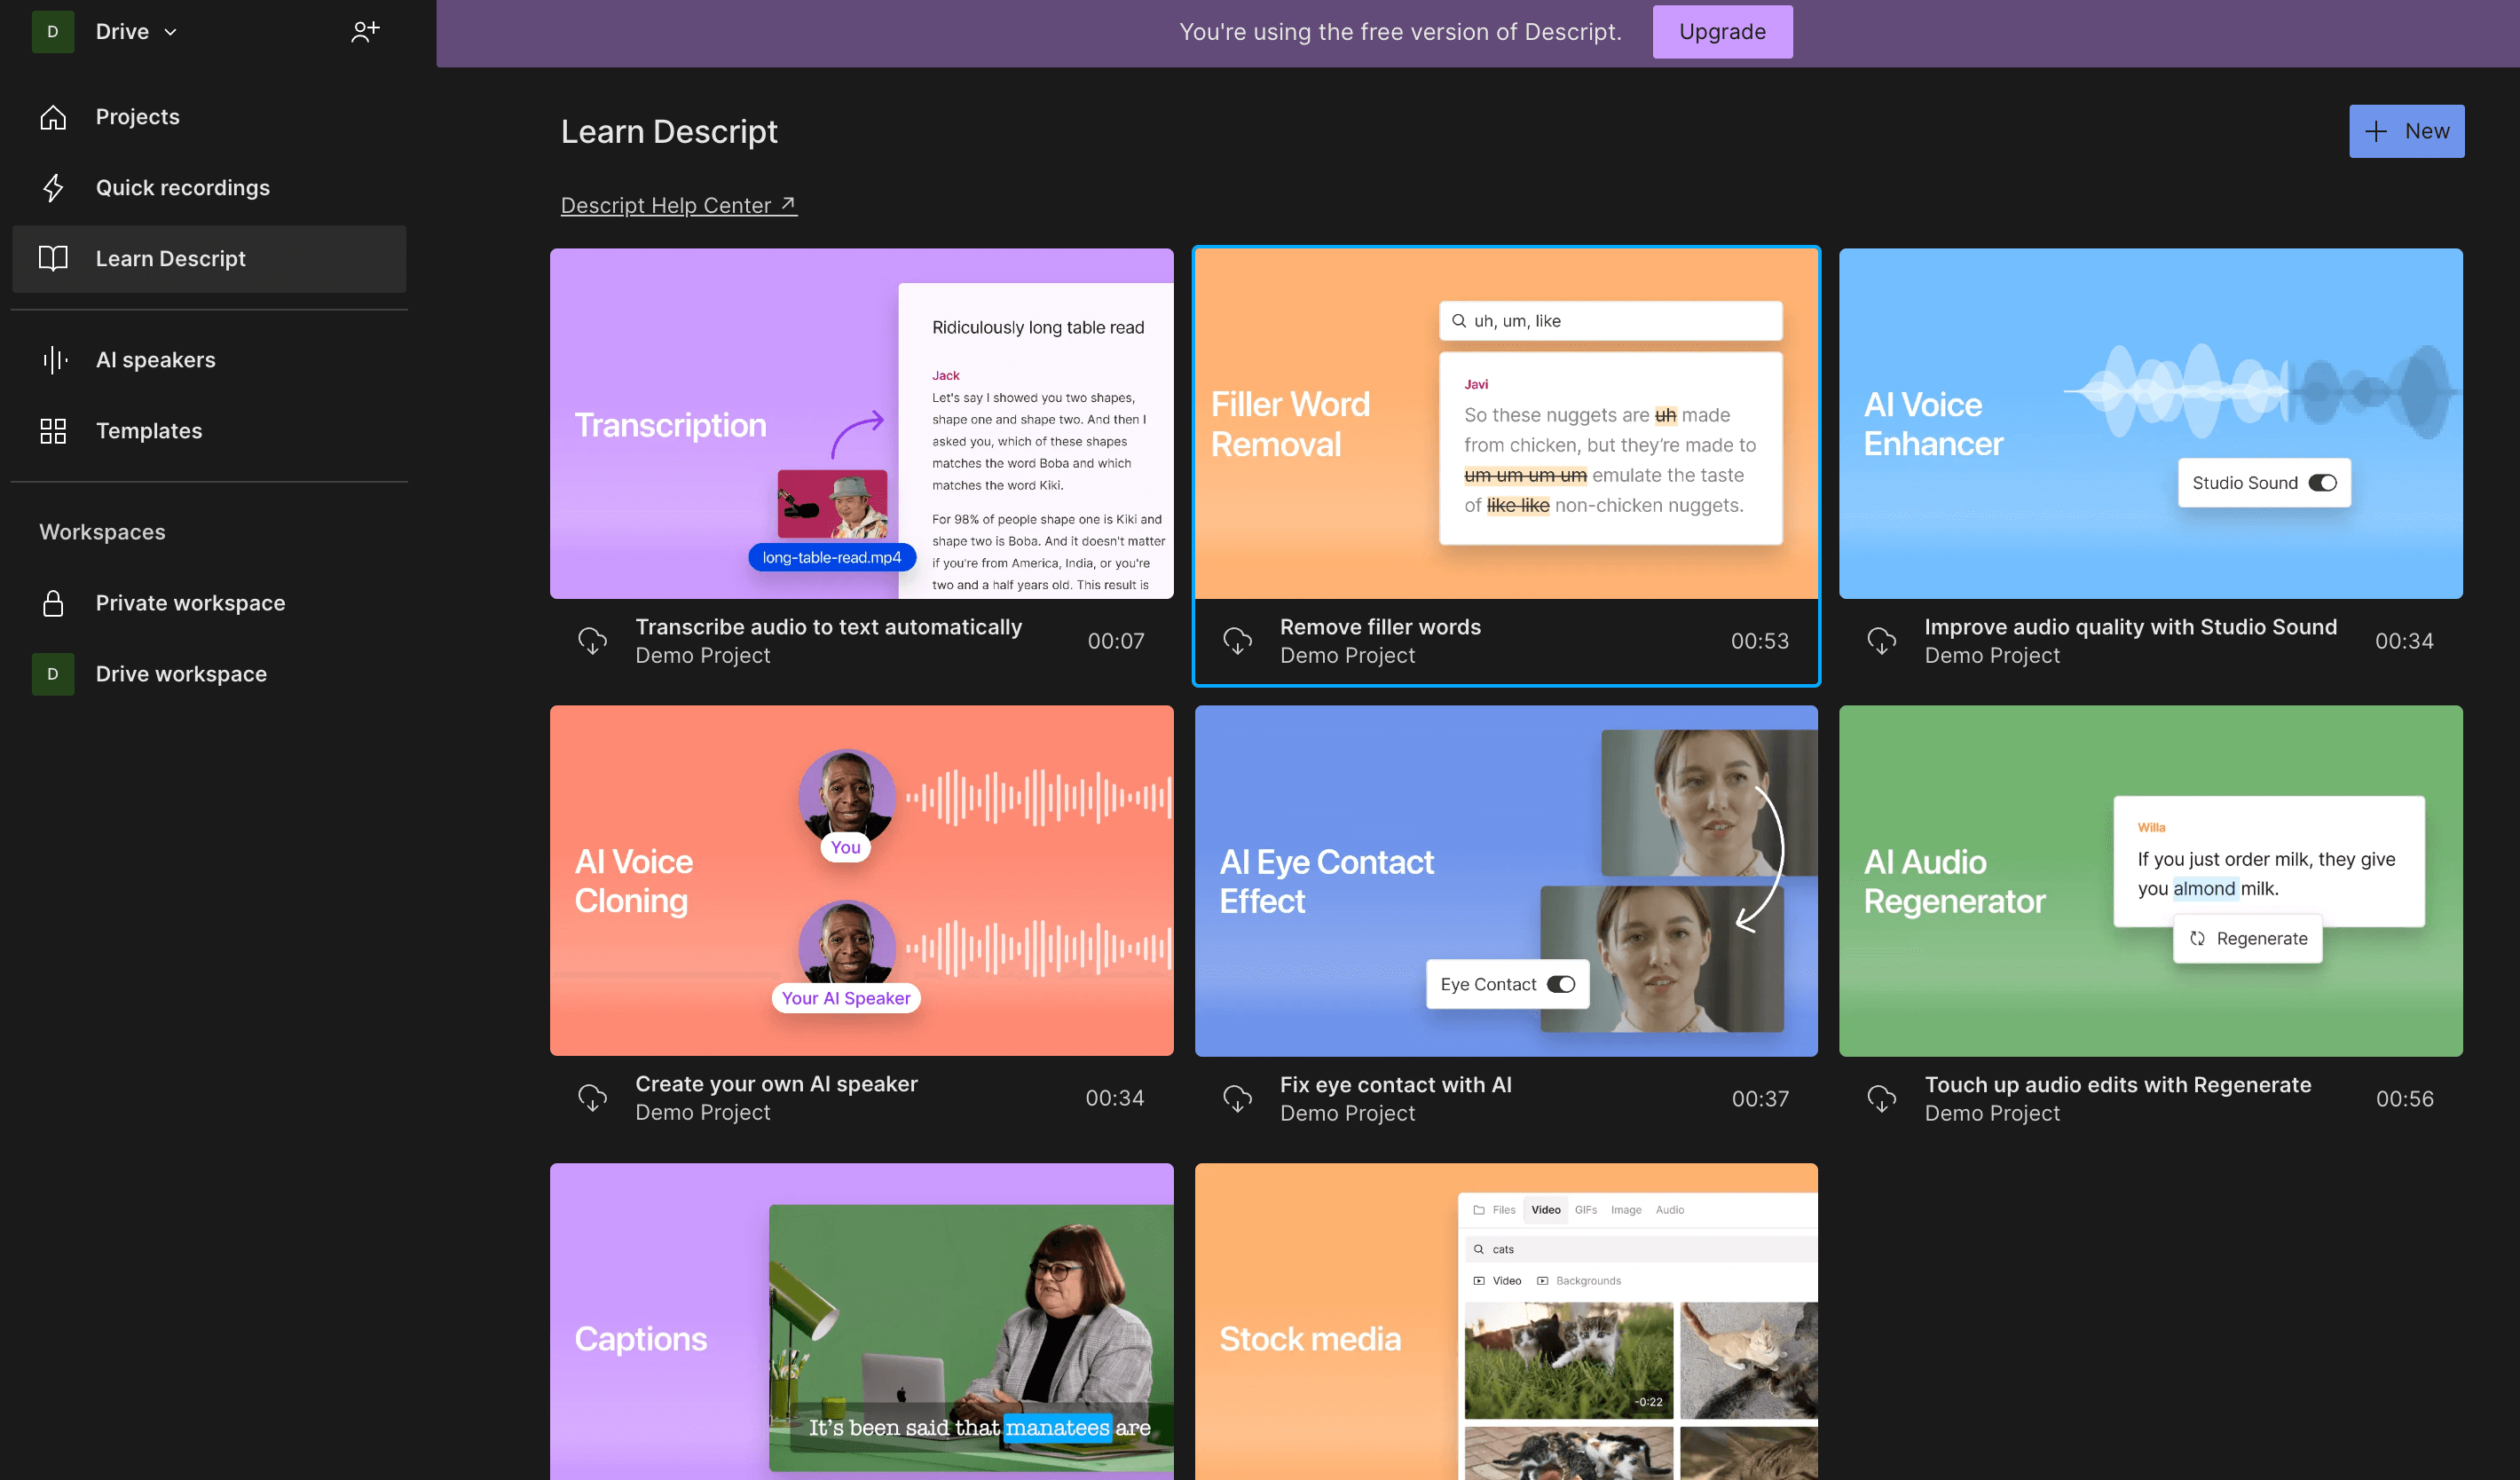Click cloud download icon for Remove filler words
Viewport: 2520px width, 1480px height.
point(1237,641)
